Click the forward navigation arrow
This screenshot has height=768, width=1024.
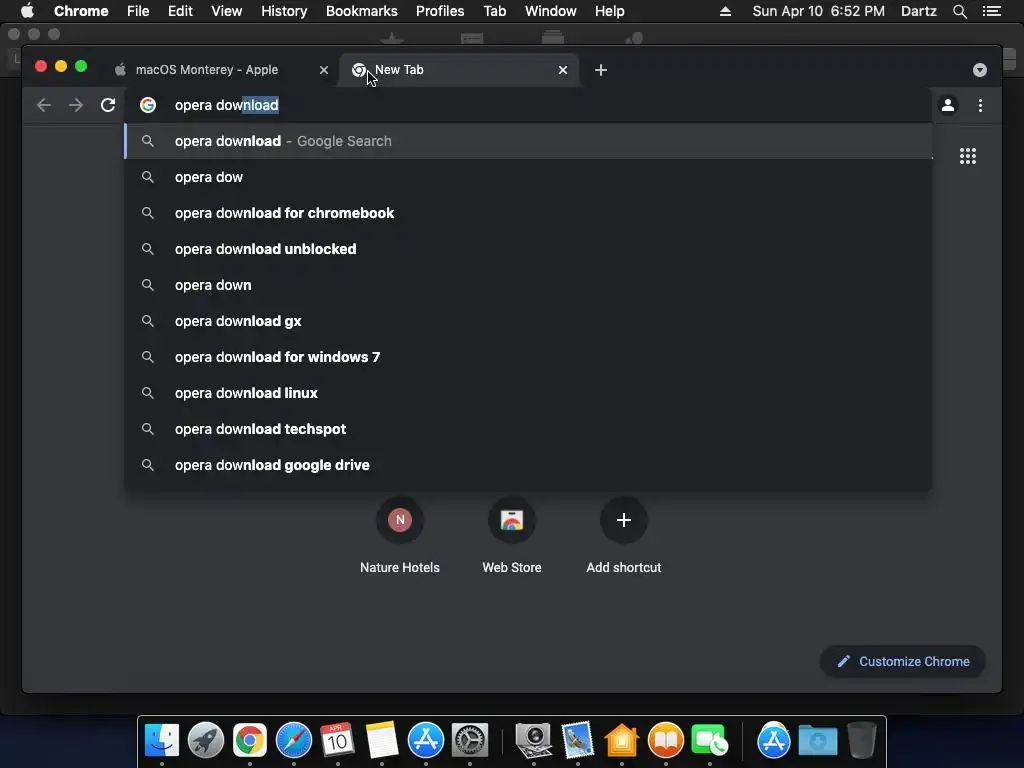pos(76,105)
